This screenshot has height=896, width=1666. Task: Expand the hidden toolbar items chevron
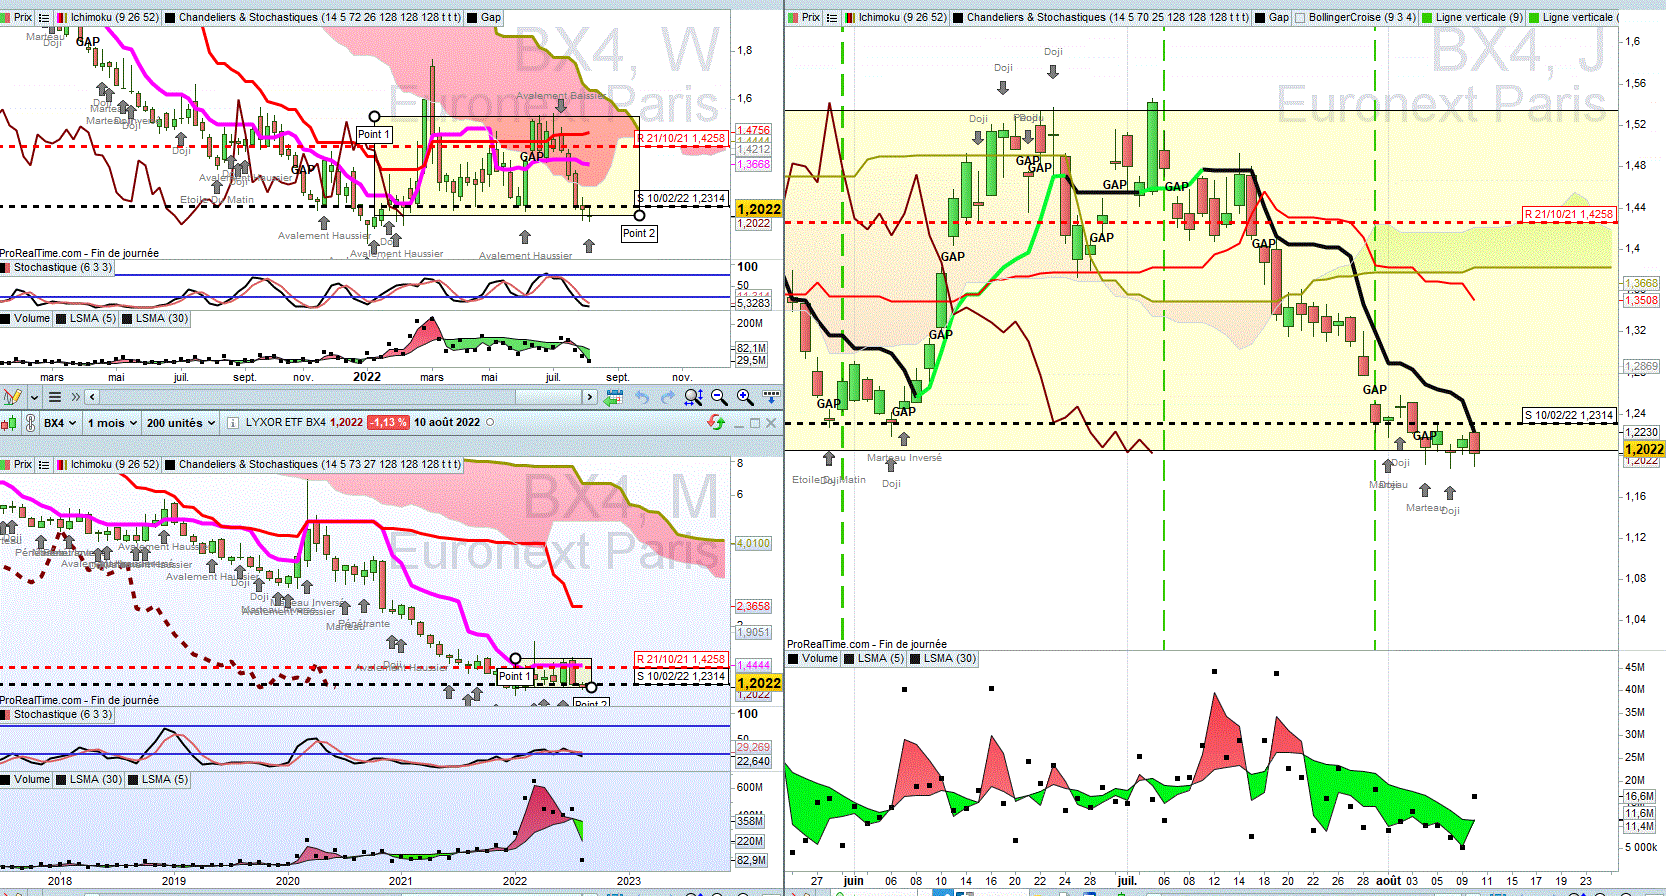[75, 397]
